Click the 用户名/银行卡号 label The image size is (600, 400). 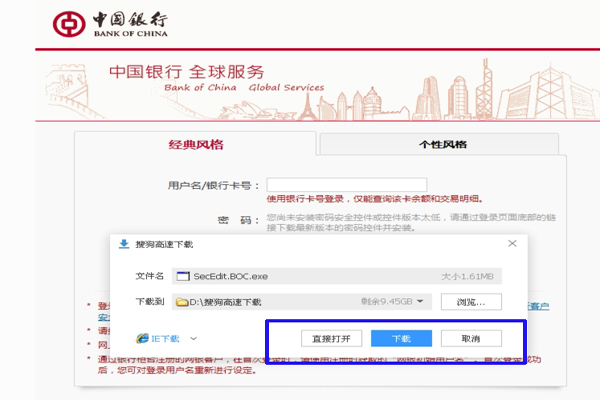213,186
